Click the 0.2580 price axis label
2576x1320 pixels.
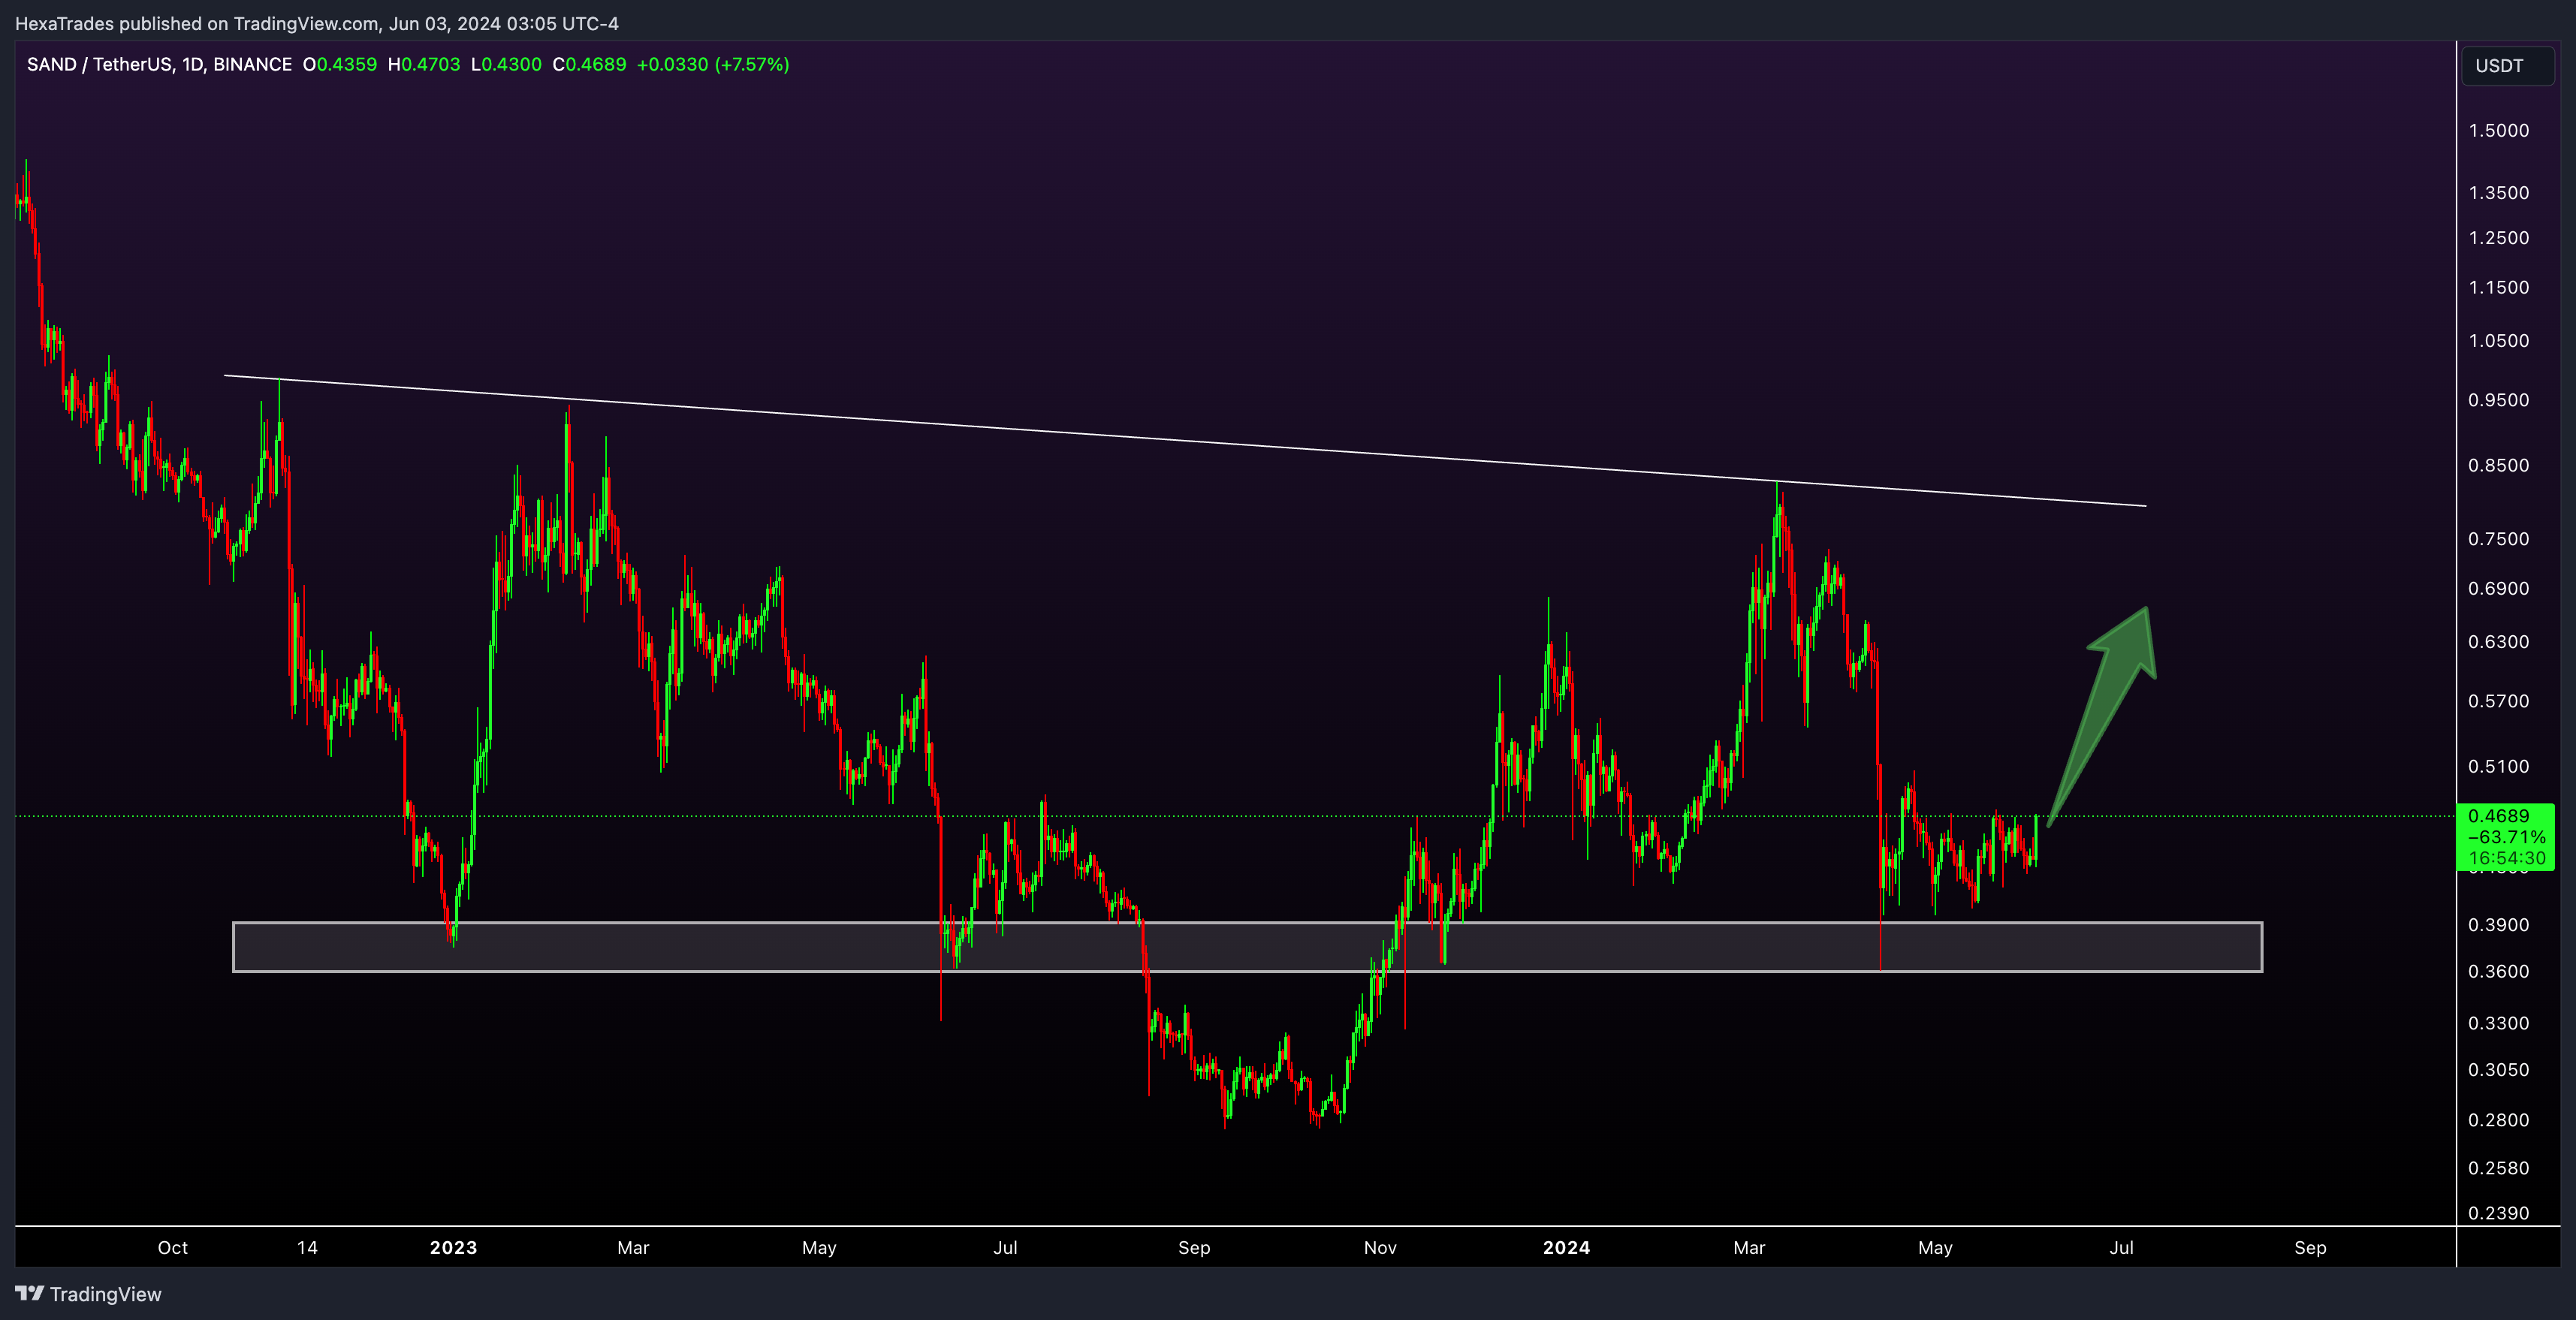coord(2498,1168)
